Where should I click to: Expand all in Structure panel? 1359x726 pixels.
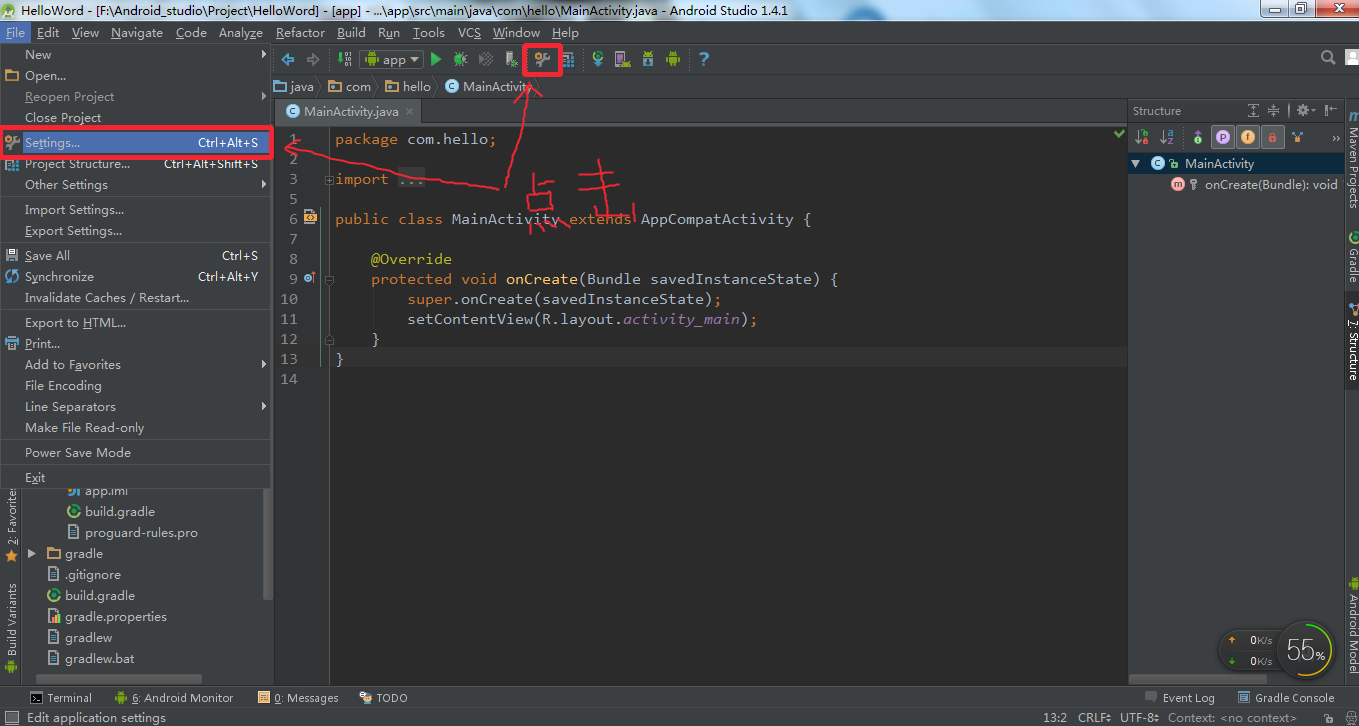1253,111
